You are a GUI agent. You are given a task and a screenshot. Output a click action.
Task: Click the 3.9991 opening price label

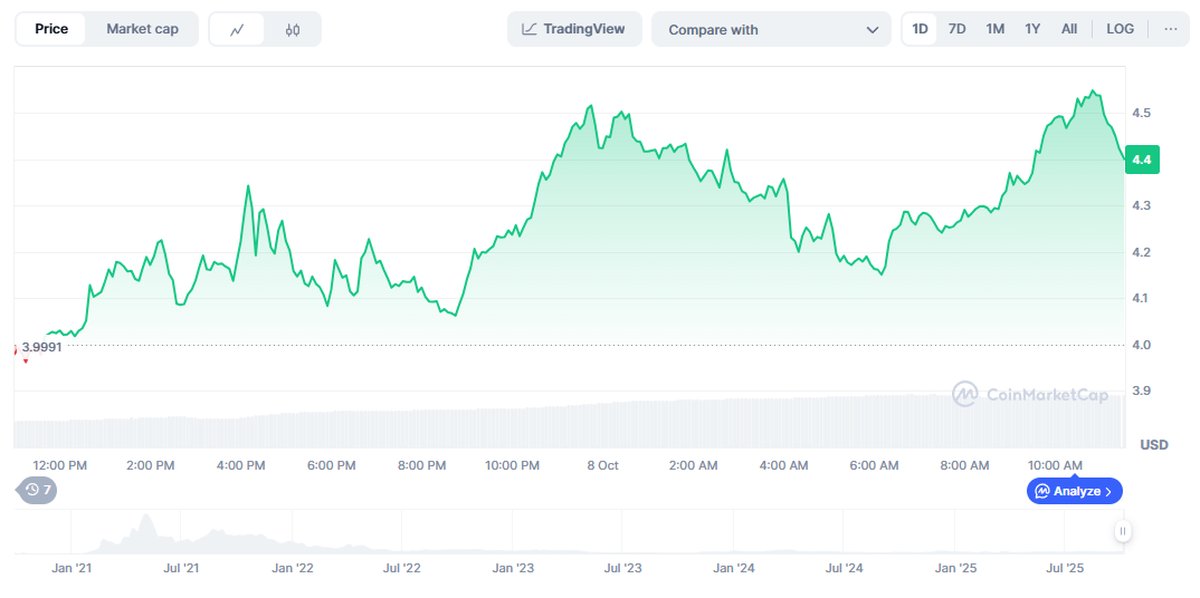41,347
